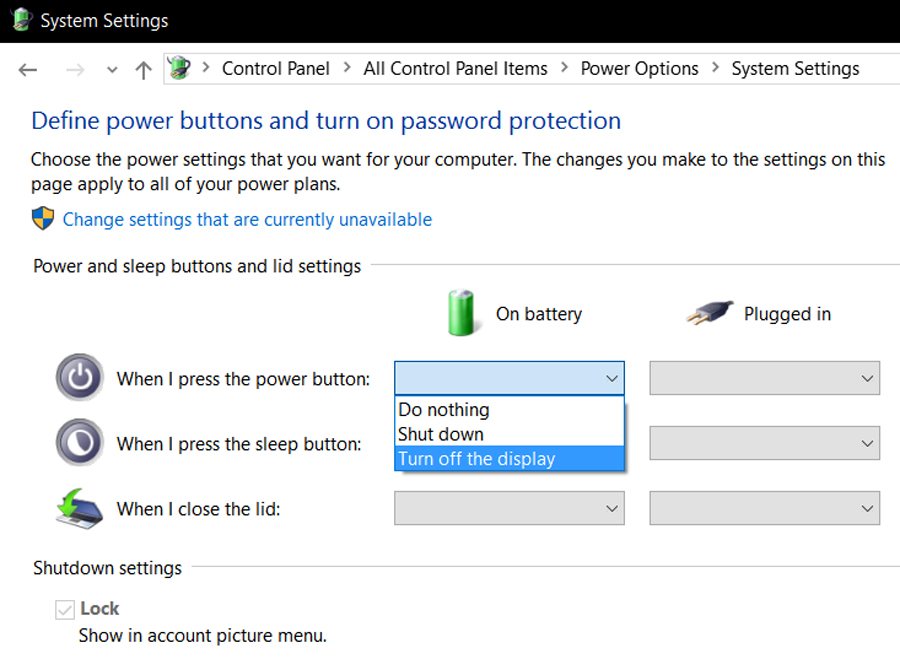This screenshot has height=659, width=900.
Task: Open the recent locations dropdown chevron
Action: coord(112,70)
